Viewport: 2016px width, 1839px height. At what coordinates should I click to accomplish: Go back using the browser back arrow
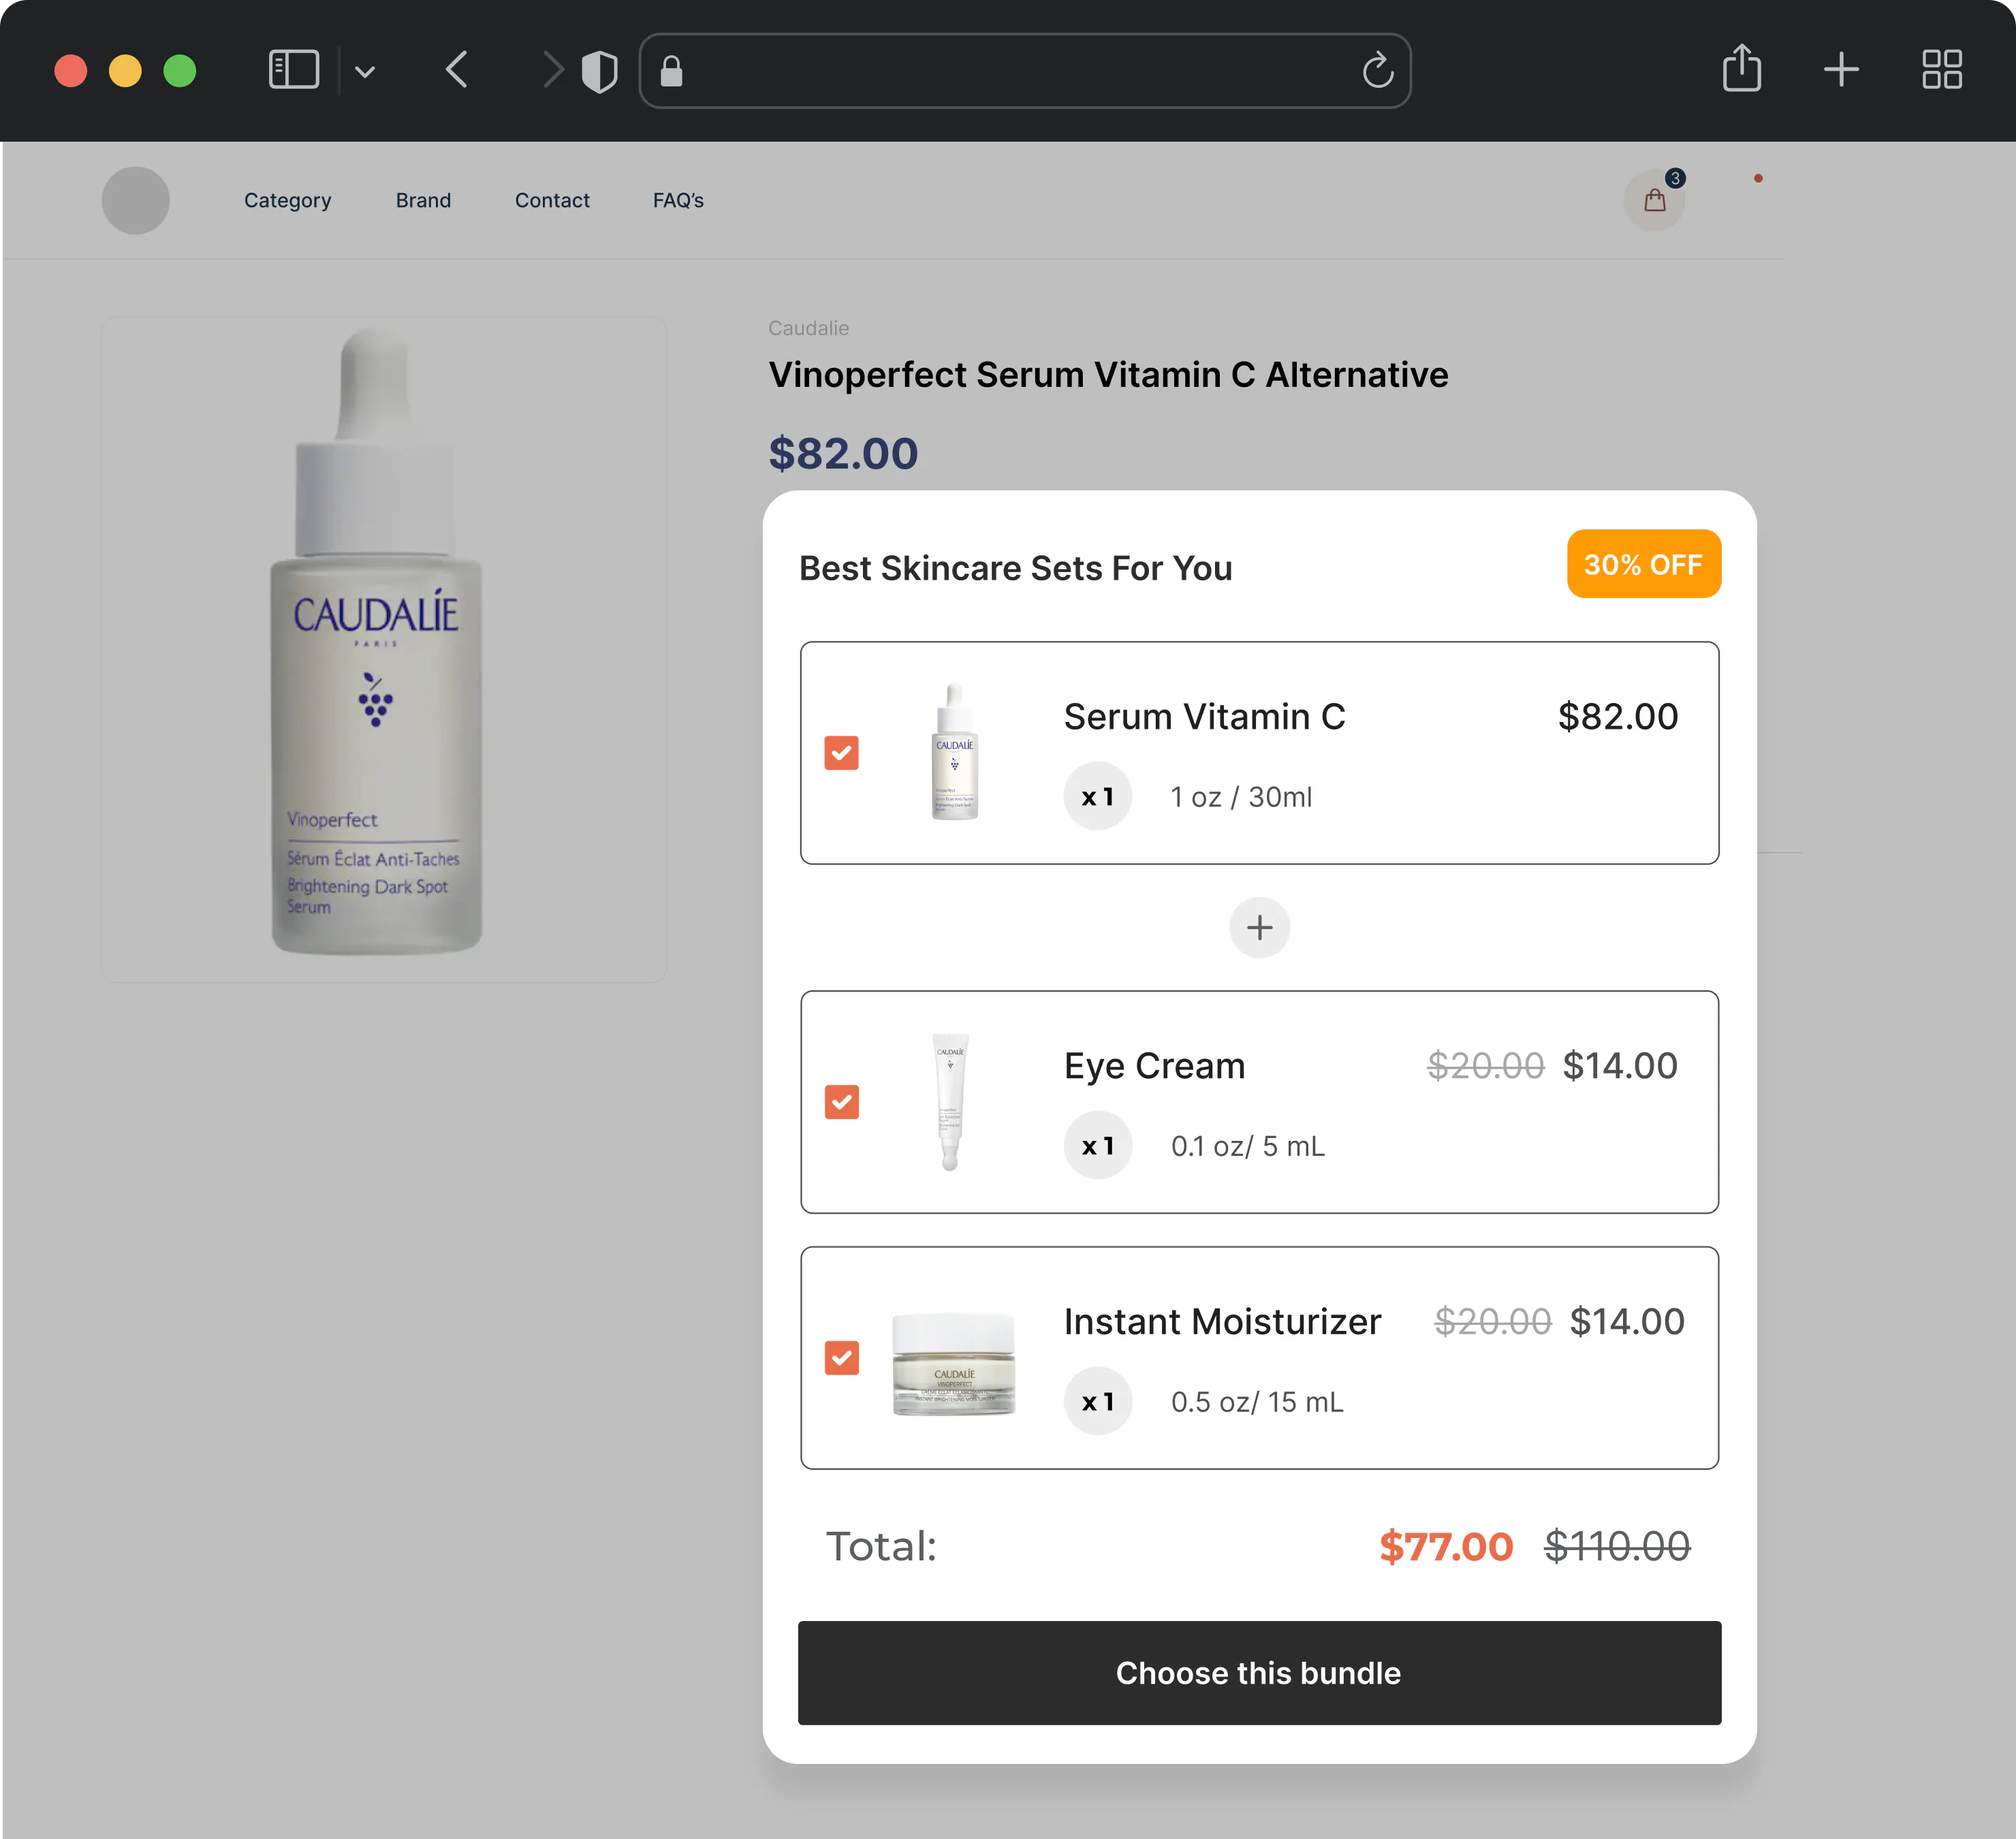coord(457,70)
